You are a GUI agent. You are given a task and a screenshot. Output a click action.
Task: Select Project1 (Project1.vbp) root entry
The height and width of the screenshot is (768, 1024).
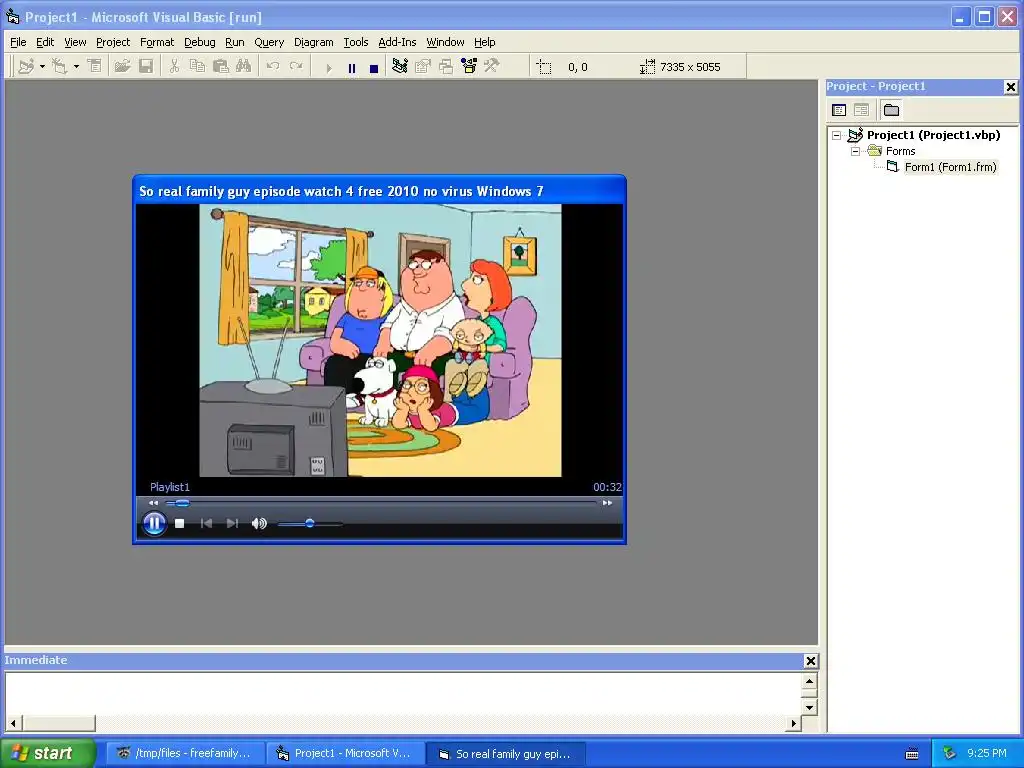(933, 135)
